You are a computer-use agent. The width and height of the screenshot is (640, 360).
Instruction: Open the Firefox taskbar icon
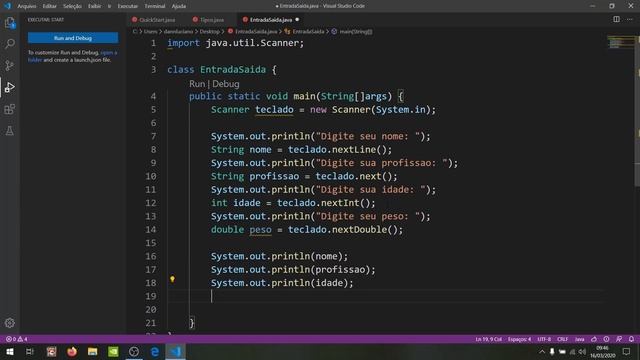pyautogui.click(x=72, y=351)
